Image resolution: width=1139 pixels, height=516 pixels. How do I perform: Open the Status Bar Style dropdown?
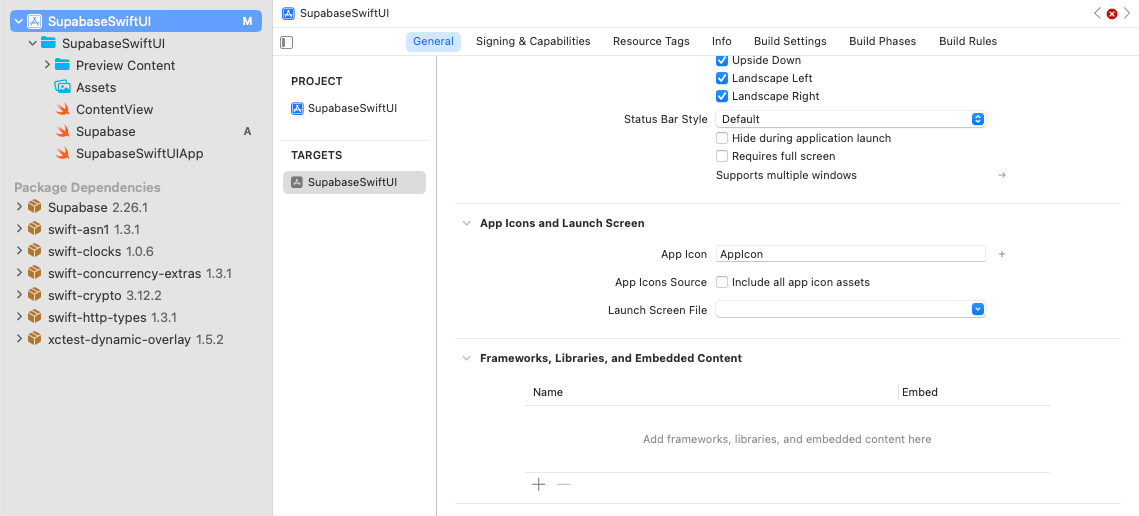click(x=851, y=119)
